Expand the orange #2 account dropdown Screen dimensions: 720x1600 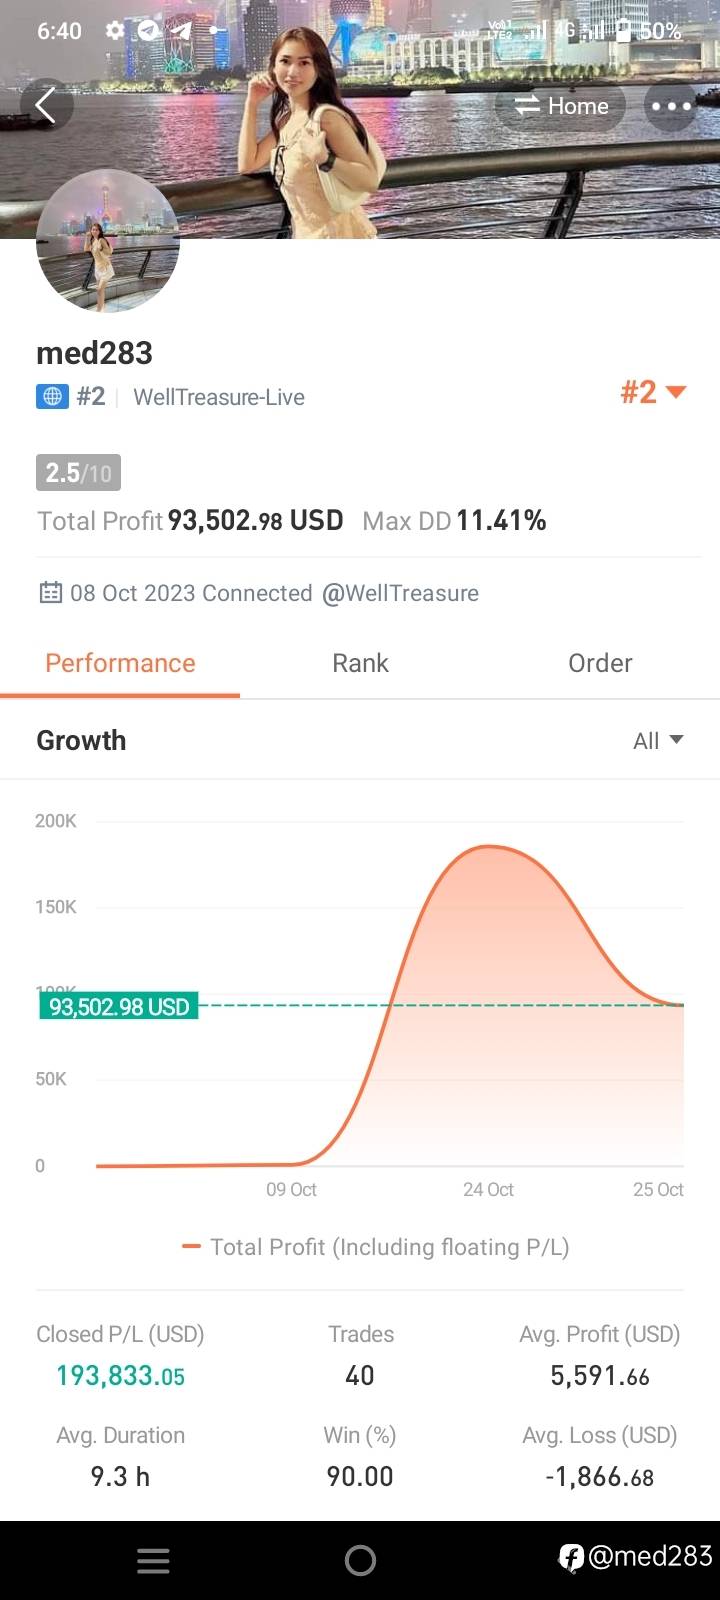[653, 392]
